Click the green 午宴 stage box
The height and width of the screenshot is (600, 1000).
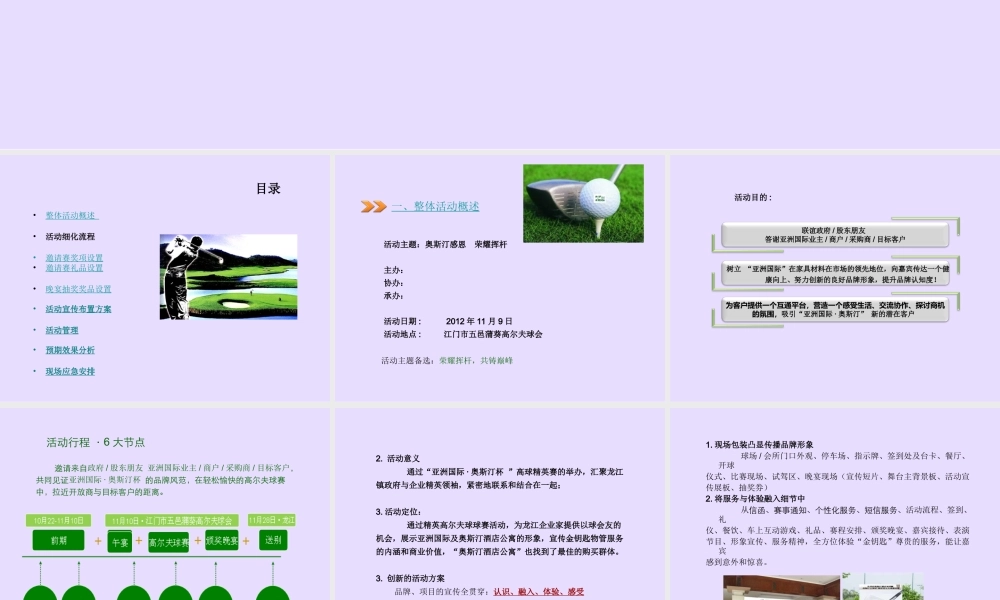point(120,542)
